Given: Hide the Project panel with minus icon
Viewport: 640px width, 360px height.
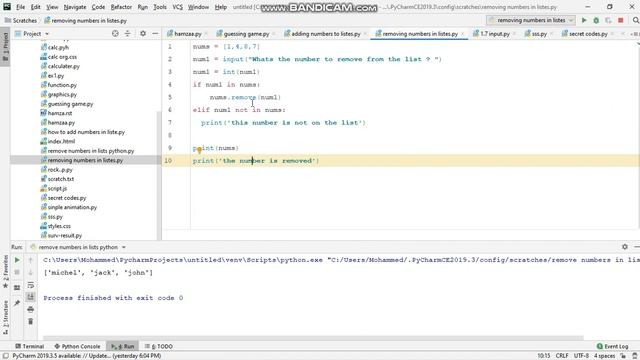Looking at the screenshot, I should [x=155, y=33].
